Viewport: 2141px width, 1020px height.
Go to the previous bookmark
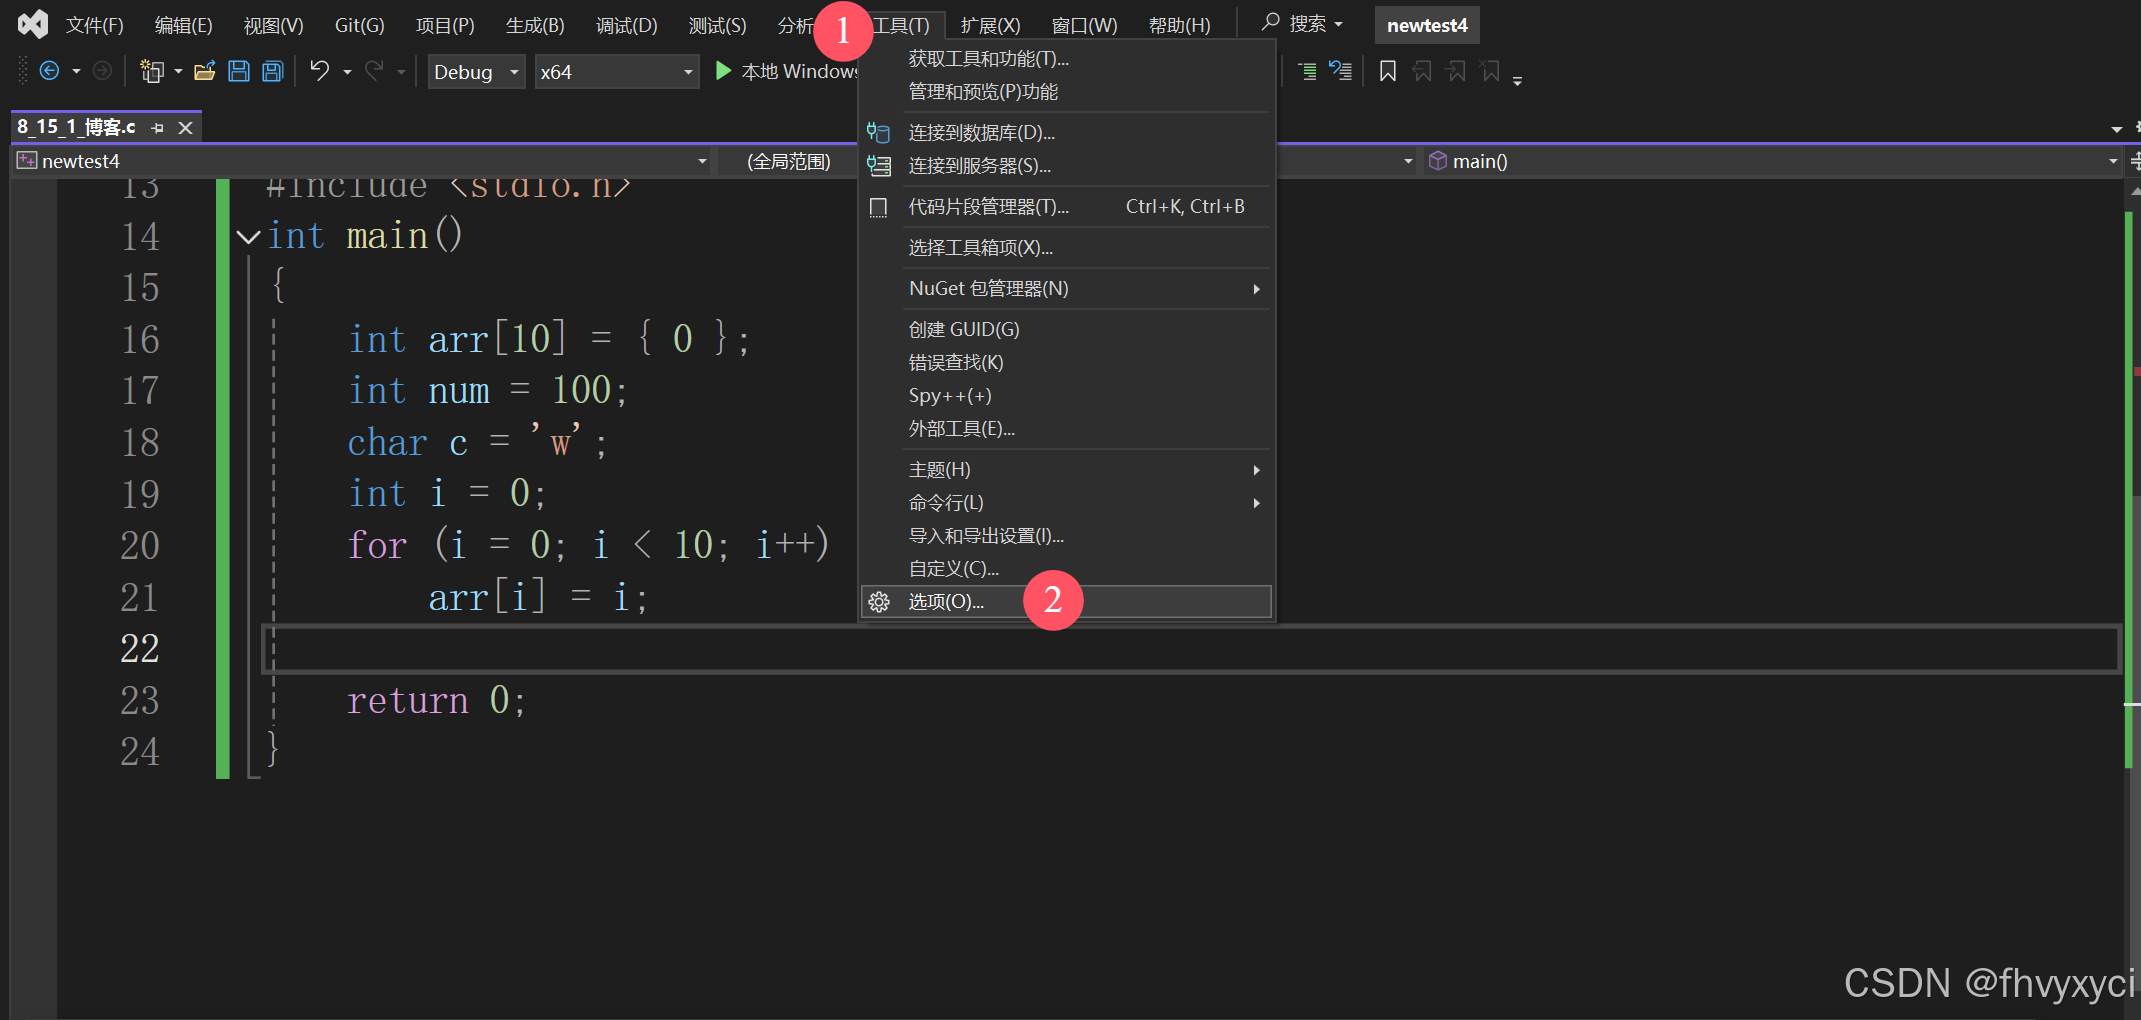tap(1423, 71)
